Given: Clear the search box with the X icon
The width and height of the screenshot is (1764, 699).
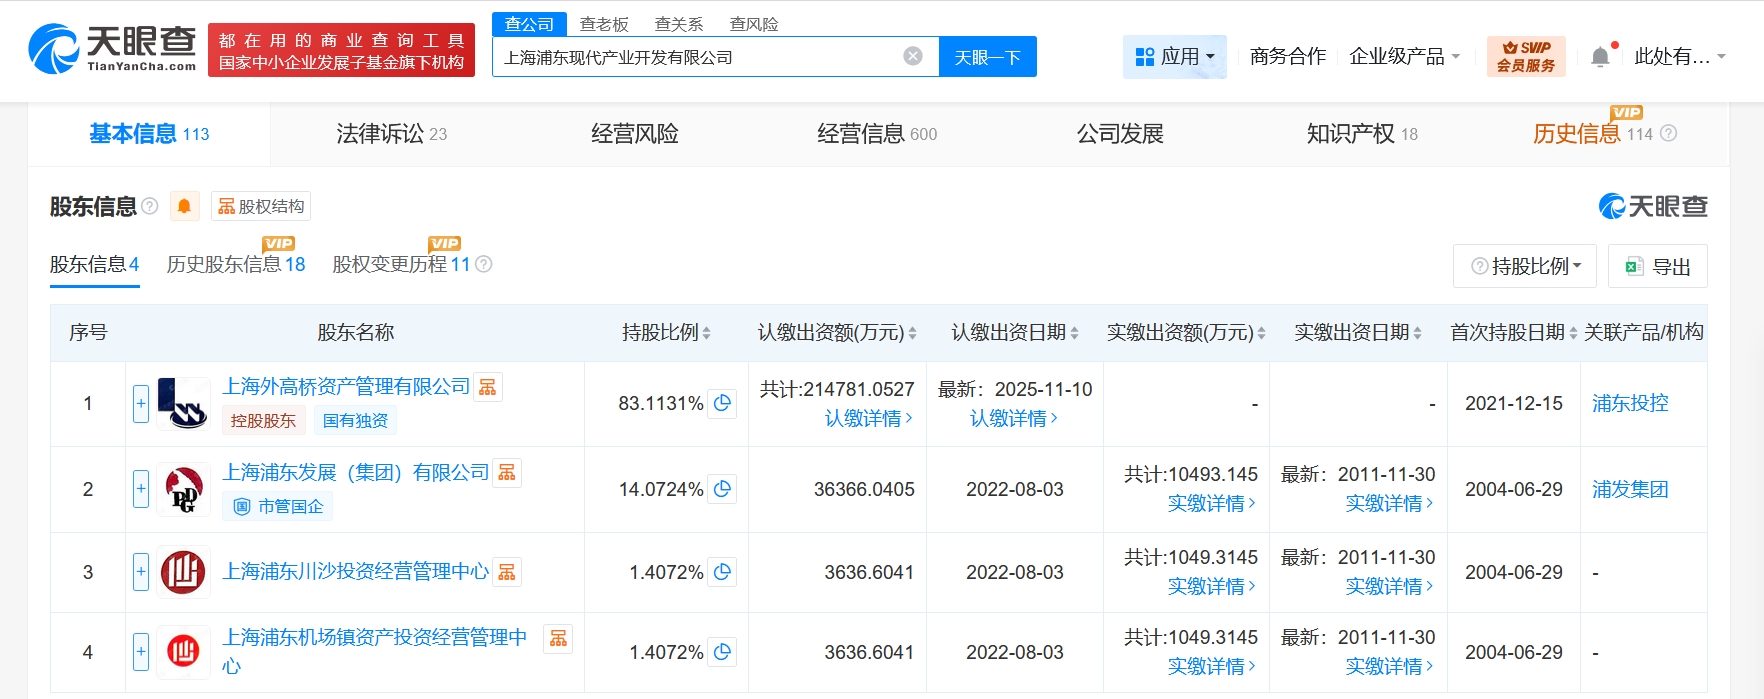Looking at the screenshot, I should click(x=912, y=56).
